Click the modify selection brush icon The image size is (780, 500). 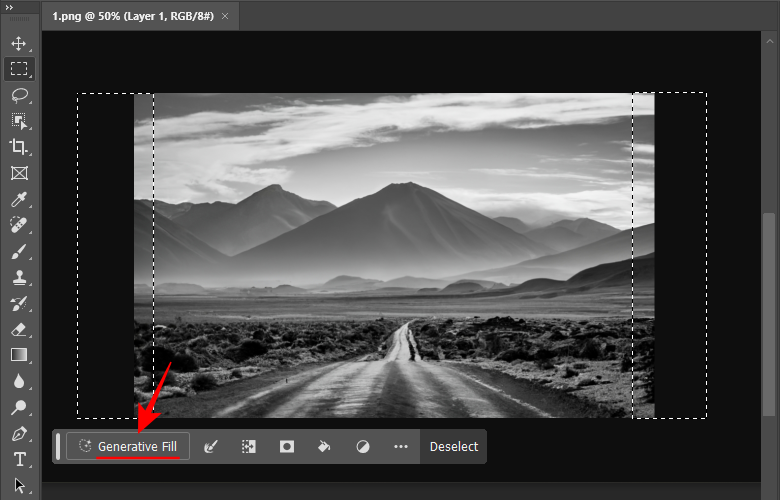(211, 447)
